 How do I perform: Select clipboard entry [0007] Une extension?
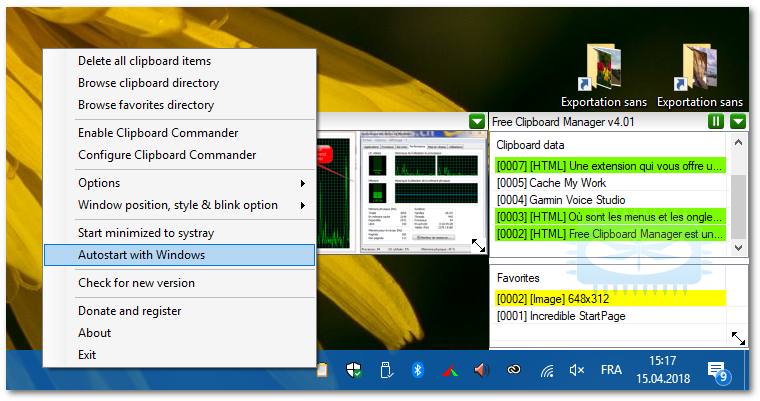pos(610,166)
